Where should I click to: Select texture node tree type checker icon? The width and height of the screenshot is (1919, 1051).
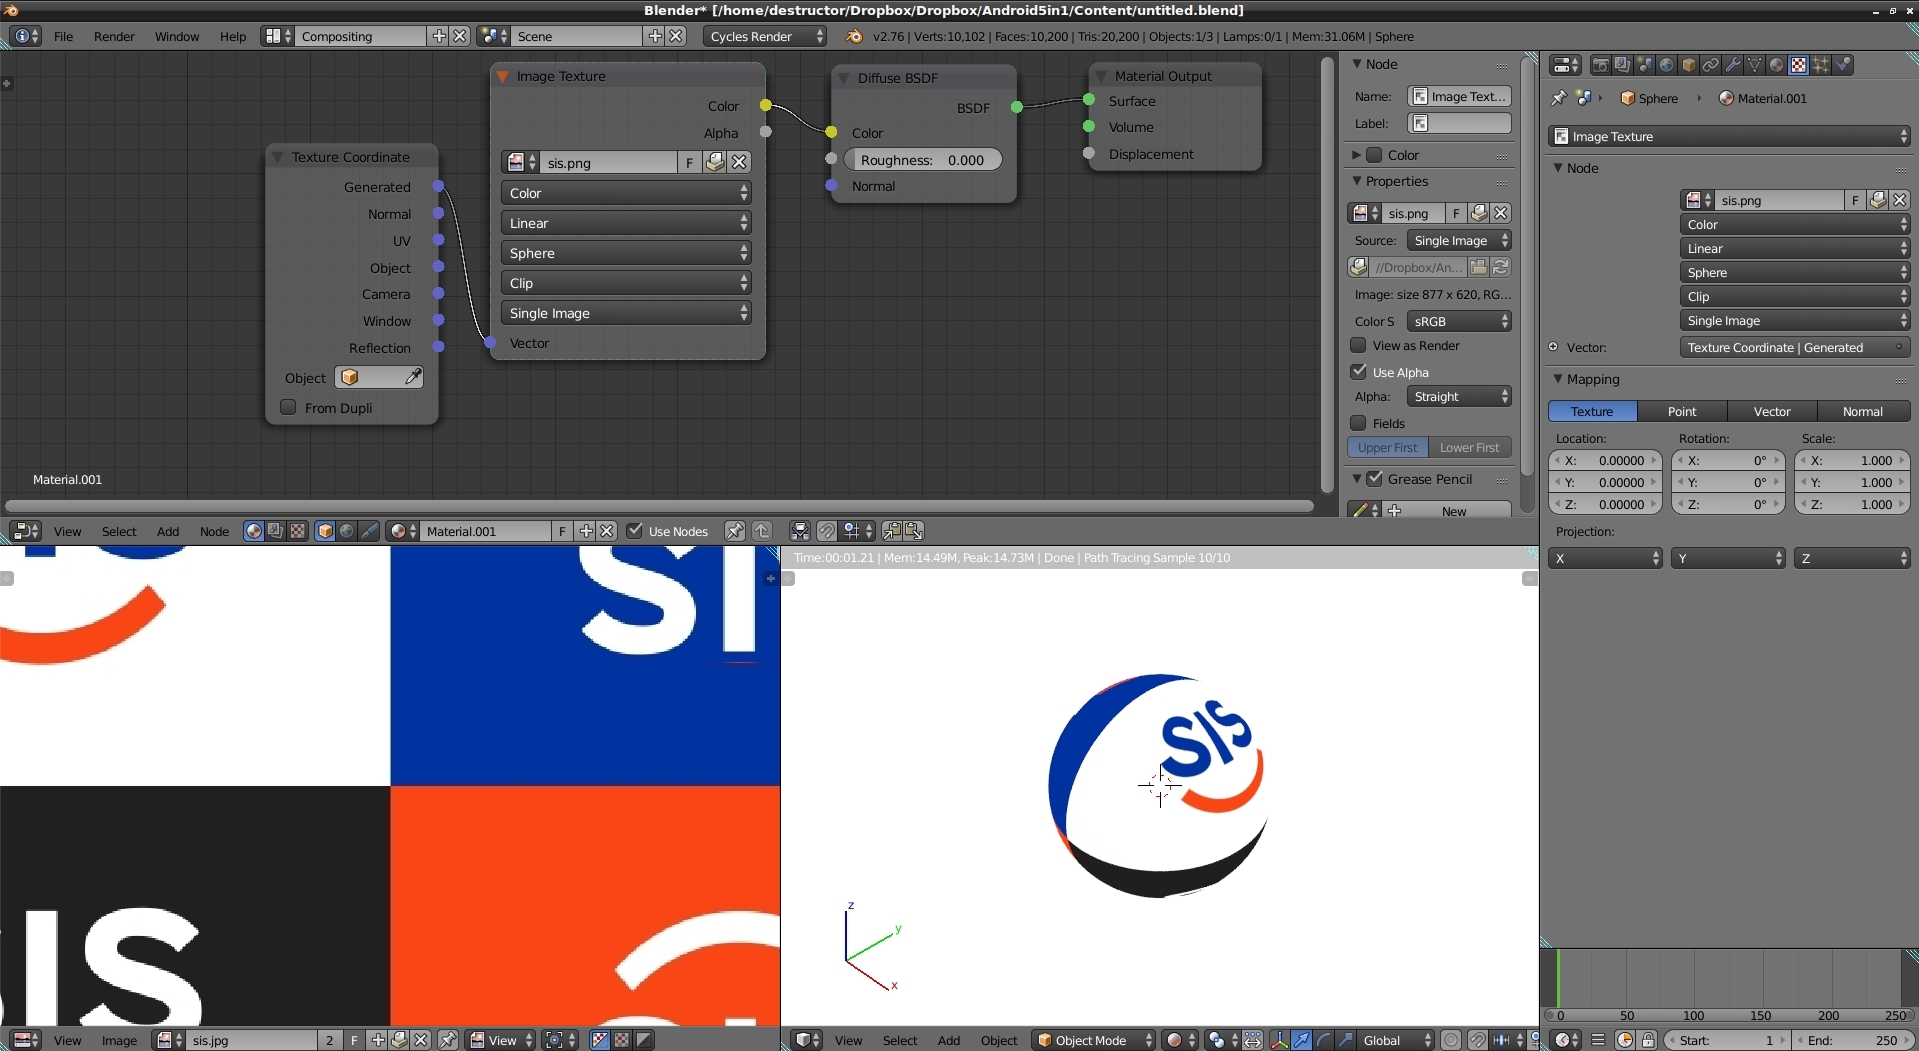297,531
